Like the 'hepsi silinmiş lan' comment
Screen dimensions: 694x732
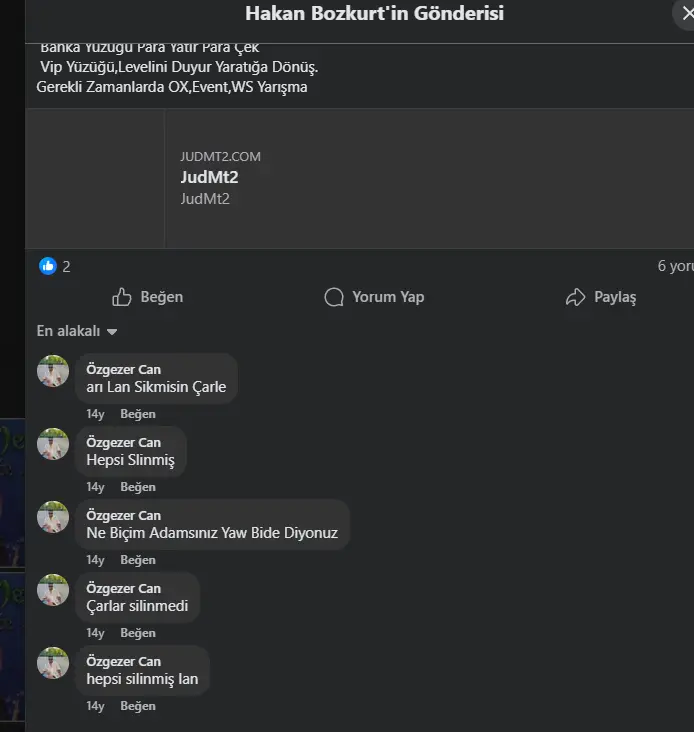click(138, 706)
